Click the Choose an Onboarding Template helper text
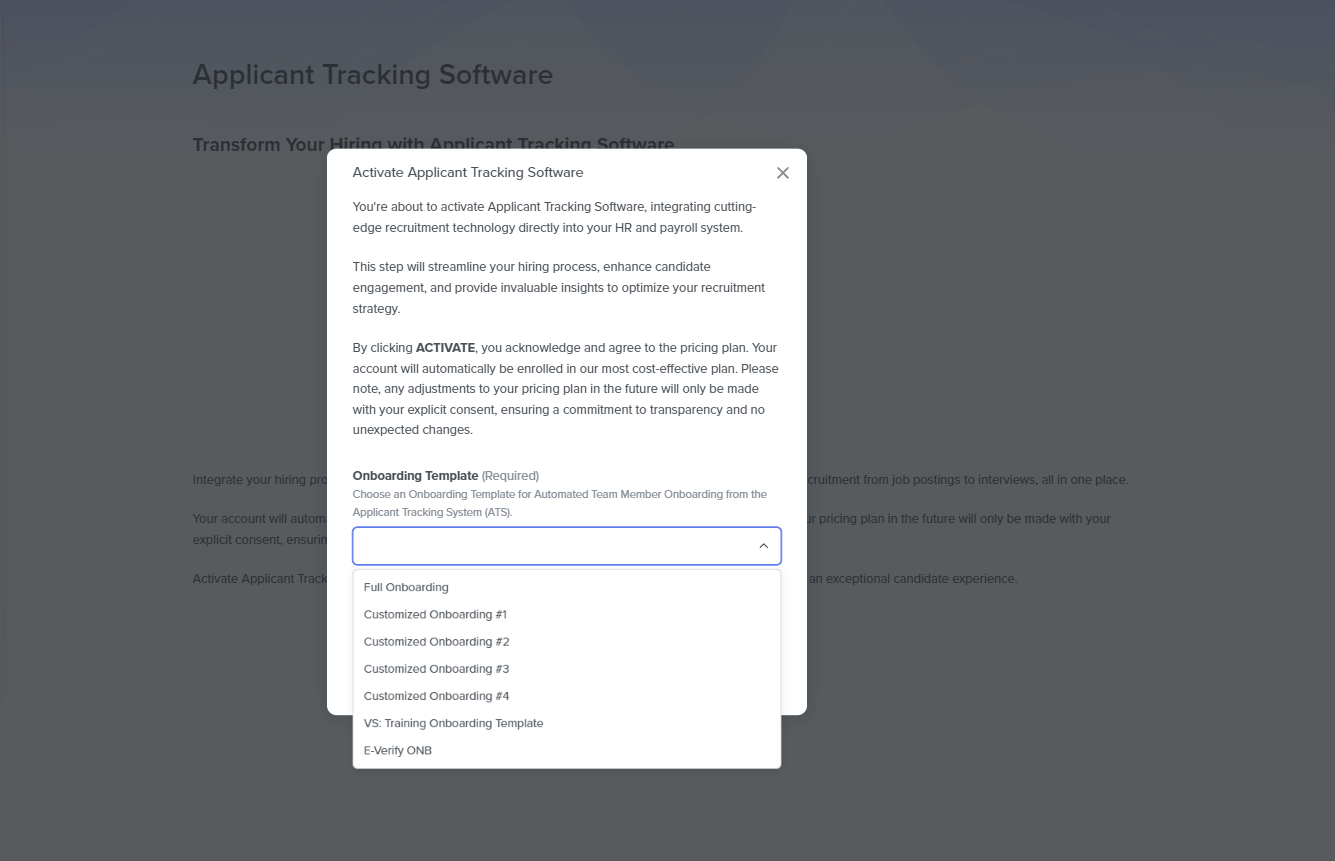 tap(559, 502)
